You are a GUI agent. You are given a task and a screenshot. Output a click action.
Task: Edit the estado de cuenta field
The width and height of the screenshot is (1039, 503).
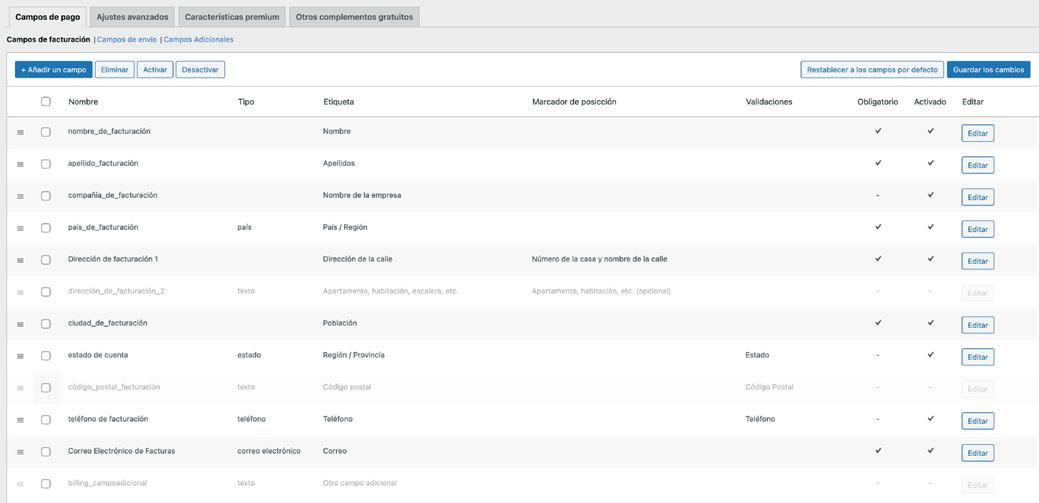pos(978,357)
